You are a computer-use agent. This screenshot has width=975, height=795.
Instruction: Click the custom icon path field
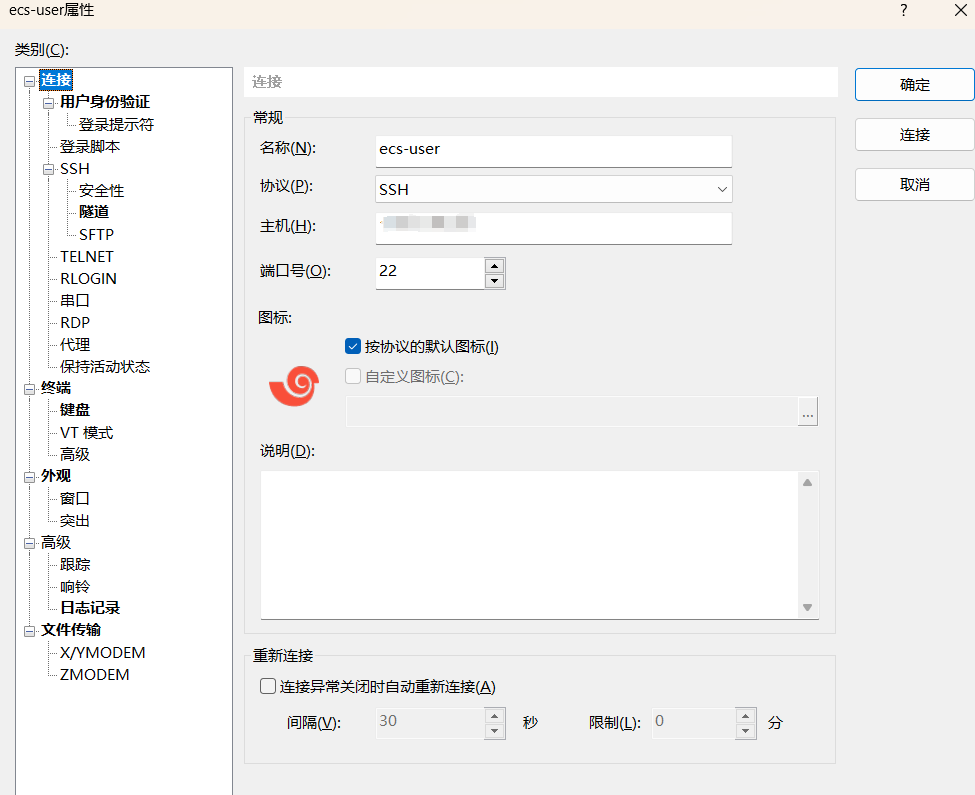571,412
